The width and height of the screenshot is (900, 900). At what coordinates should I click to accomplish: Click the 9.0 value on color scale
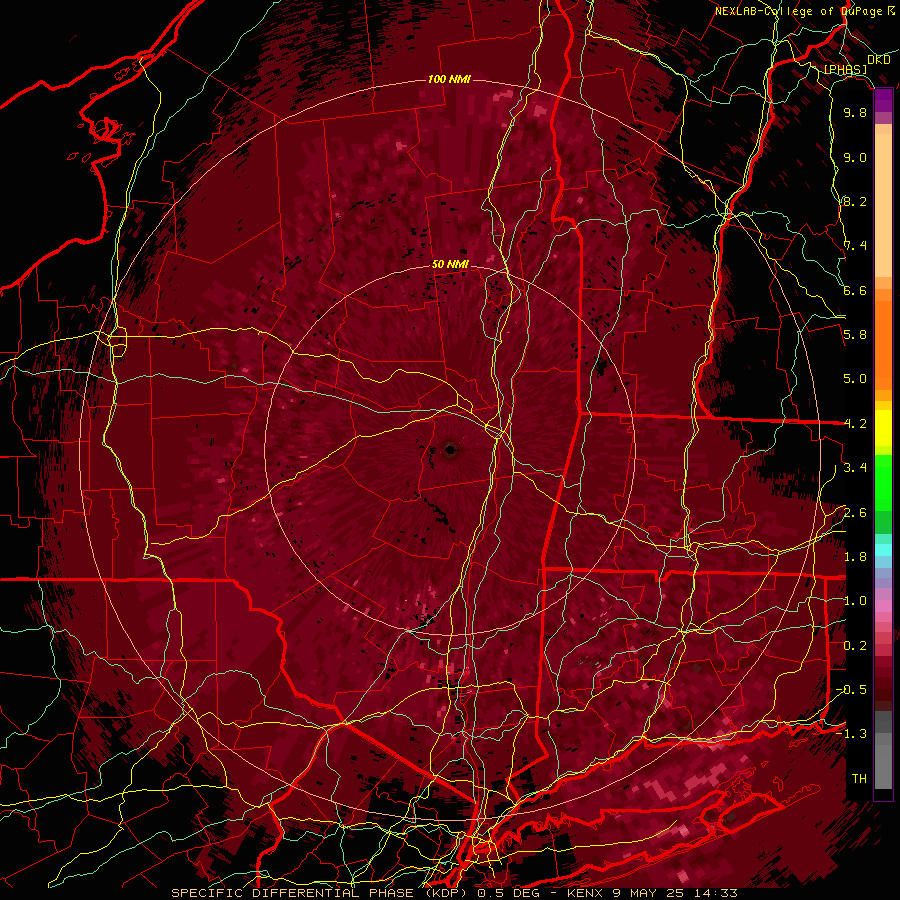click(855, 157)
